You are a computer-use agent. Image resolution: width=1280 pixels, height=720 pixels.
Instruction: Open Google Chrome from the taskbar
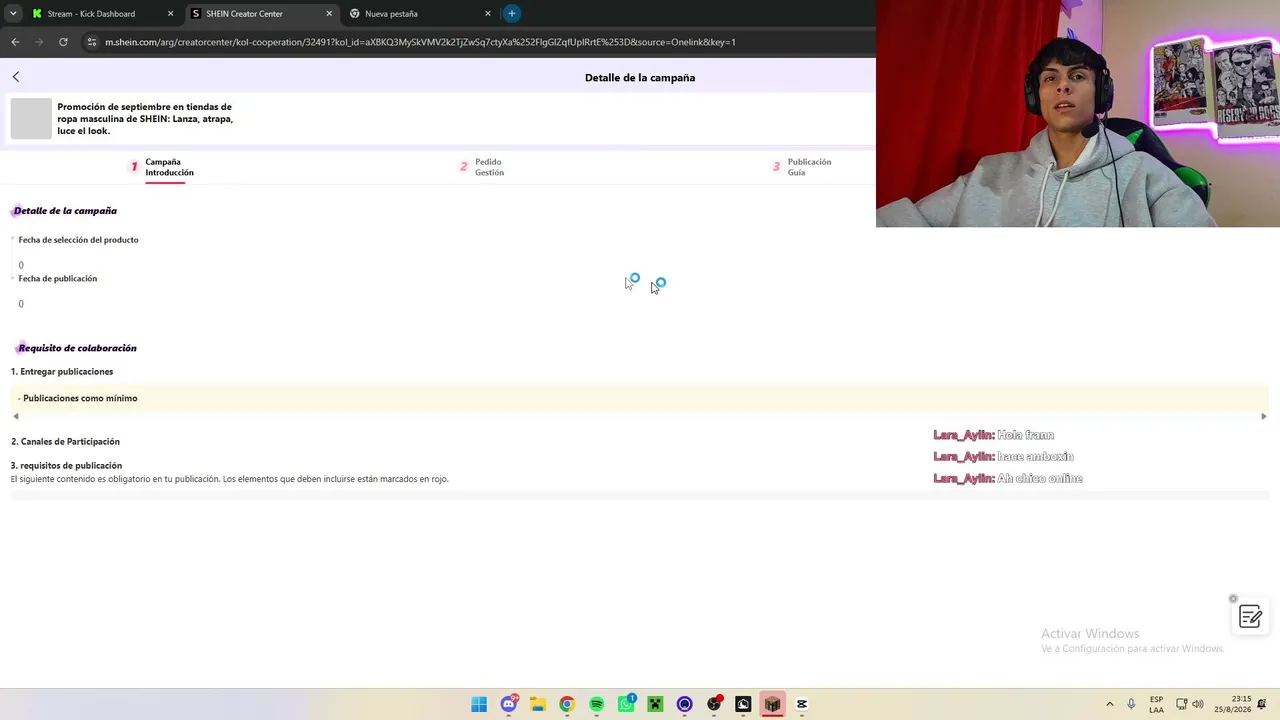point(567,704)
